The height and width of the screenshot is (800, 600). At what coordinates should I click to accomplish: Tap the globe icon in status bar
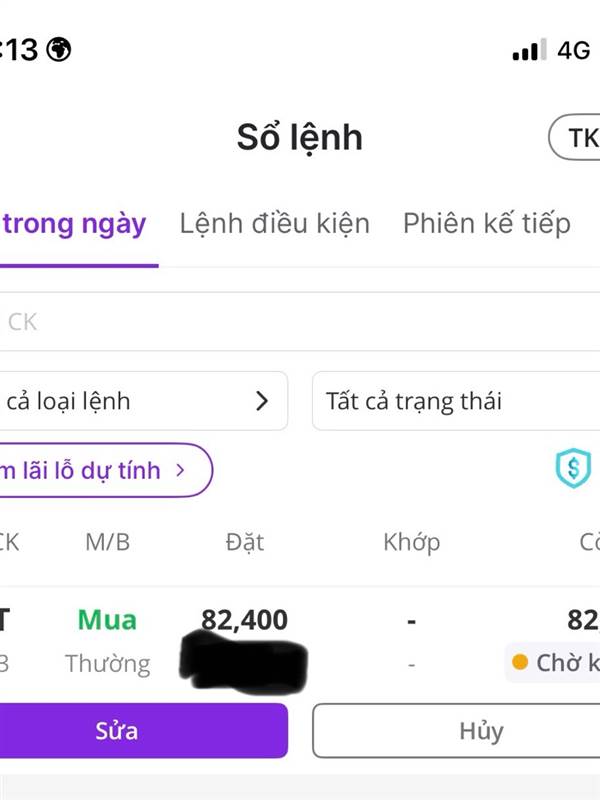click(60, 49)
